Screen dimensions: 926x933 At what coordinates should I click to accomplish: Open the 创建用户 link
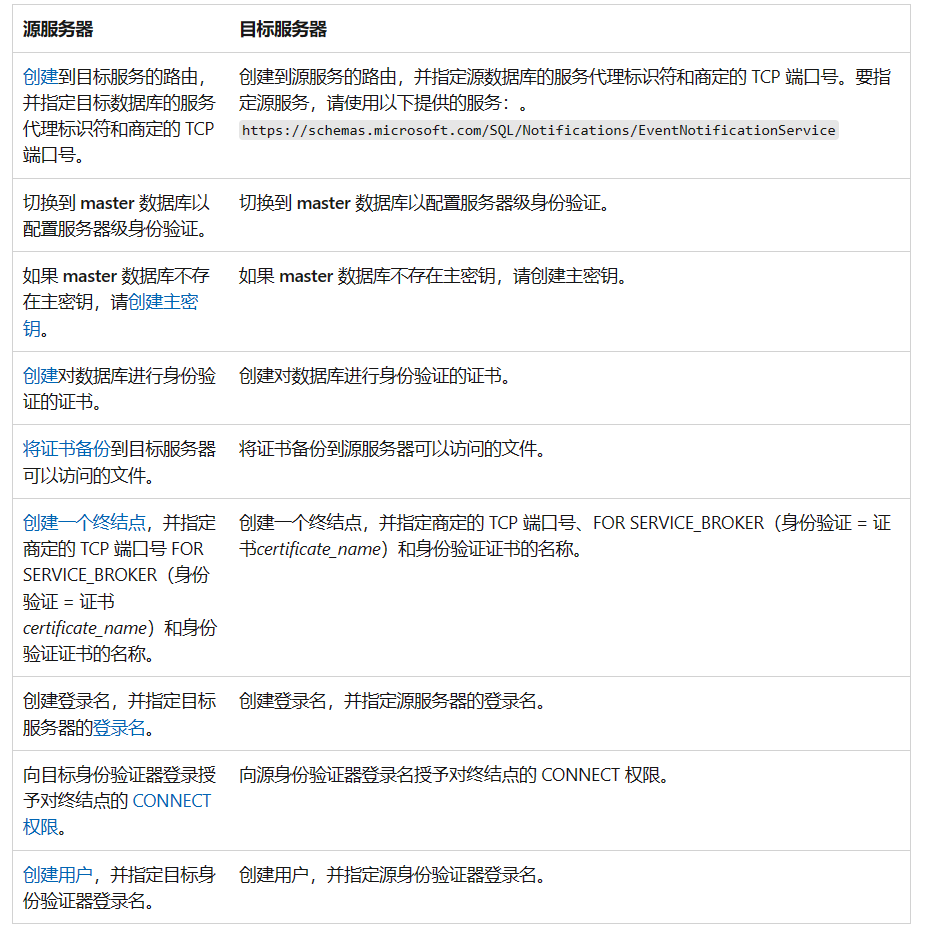click(x=58, y=875)
